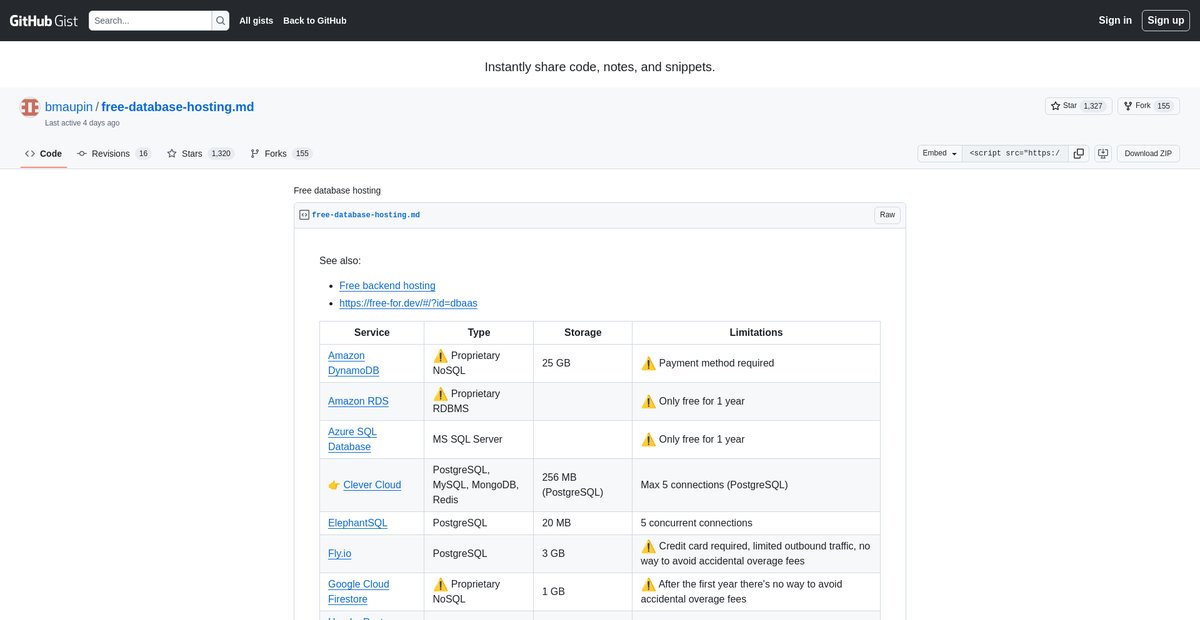
Task: Click the '256 MB (PostgreSQL)' storage cell
Action: [x=583, y=485]
